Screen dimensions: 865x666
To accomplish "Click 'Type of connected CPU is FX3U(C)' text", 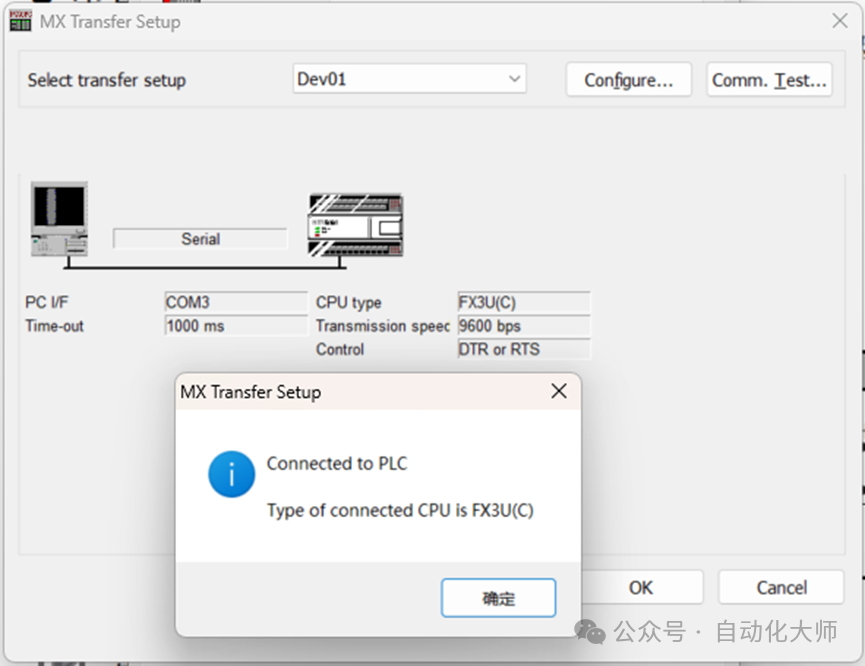I will click(x=400, y=510).
